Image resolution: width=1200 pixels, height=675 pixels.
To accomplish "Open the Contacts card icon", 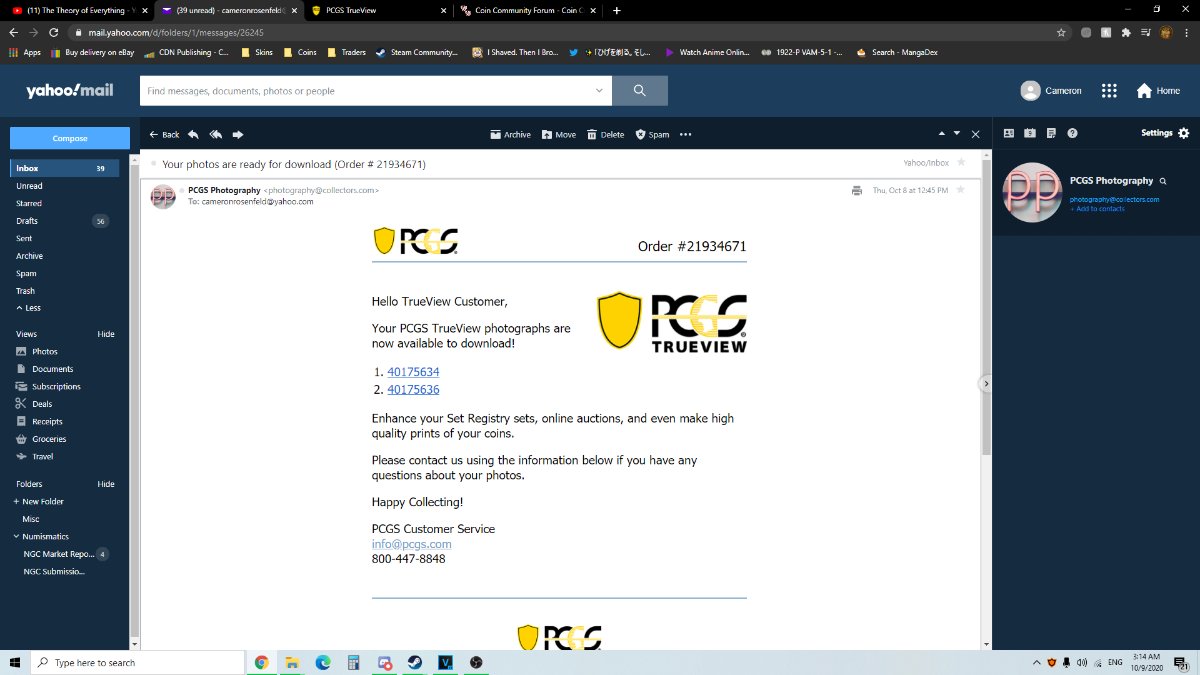I will [1008, 133].
